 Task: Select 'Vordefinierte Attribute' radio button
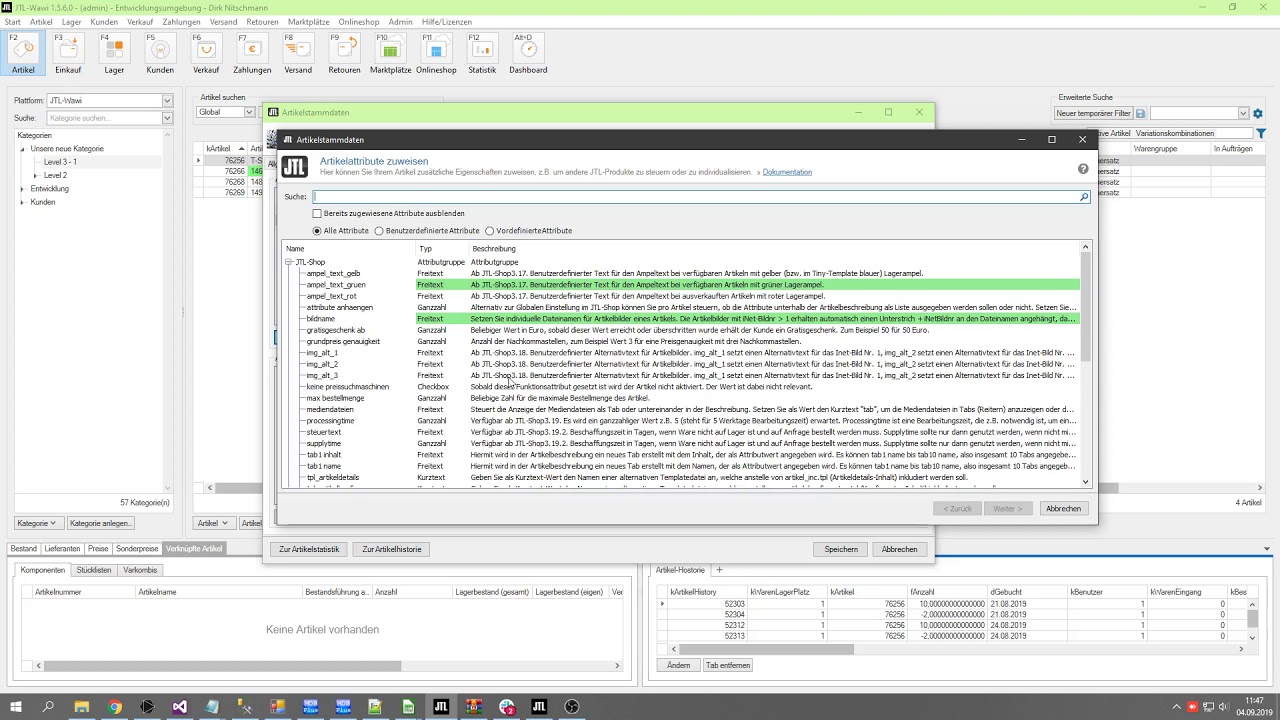[x=489, y=230]
